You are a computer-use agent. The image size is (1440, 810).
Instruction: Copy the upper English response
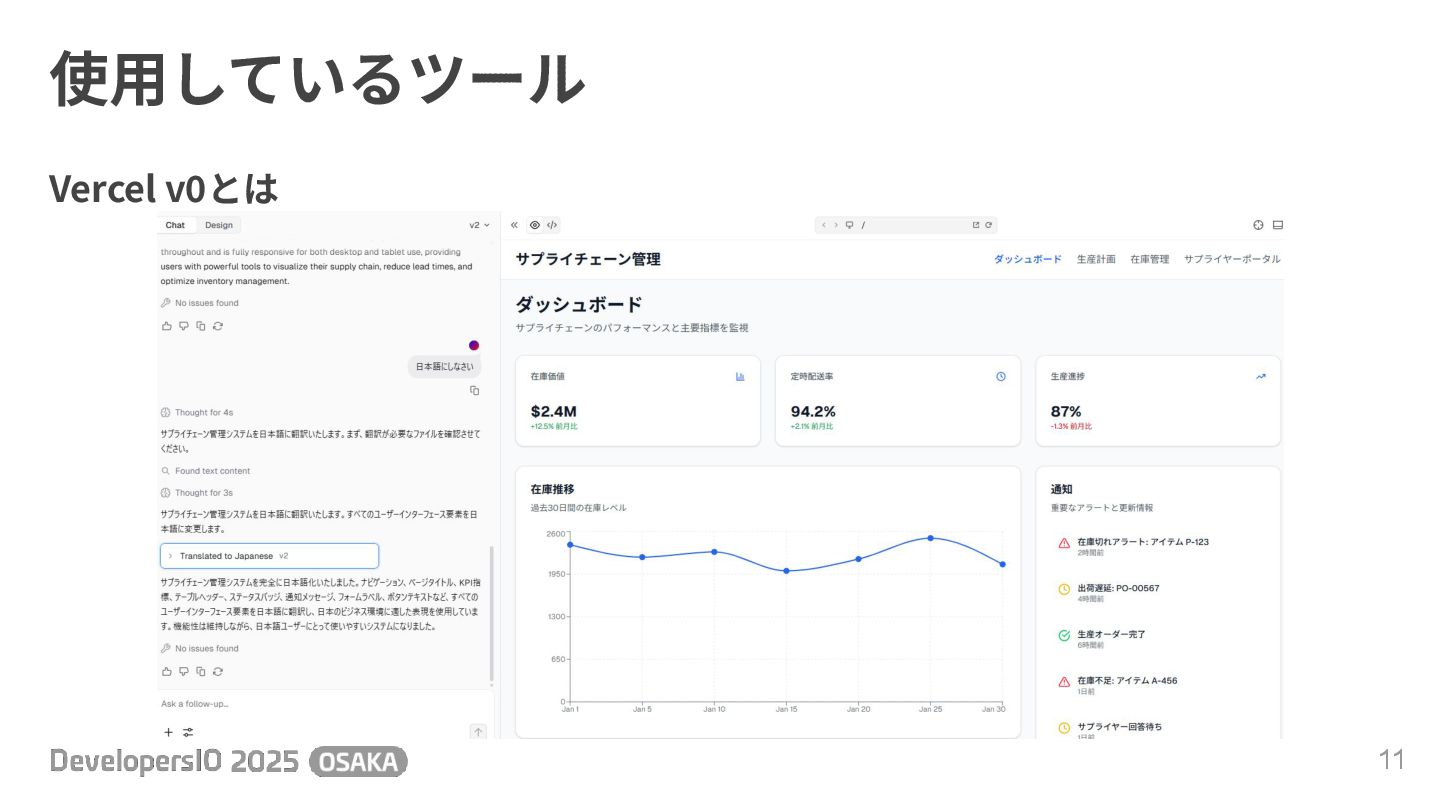pyautogui.click(x=201, y=326)
